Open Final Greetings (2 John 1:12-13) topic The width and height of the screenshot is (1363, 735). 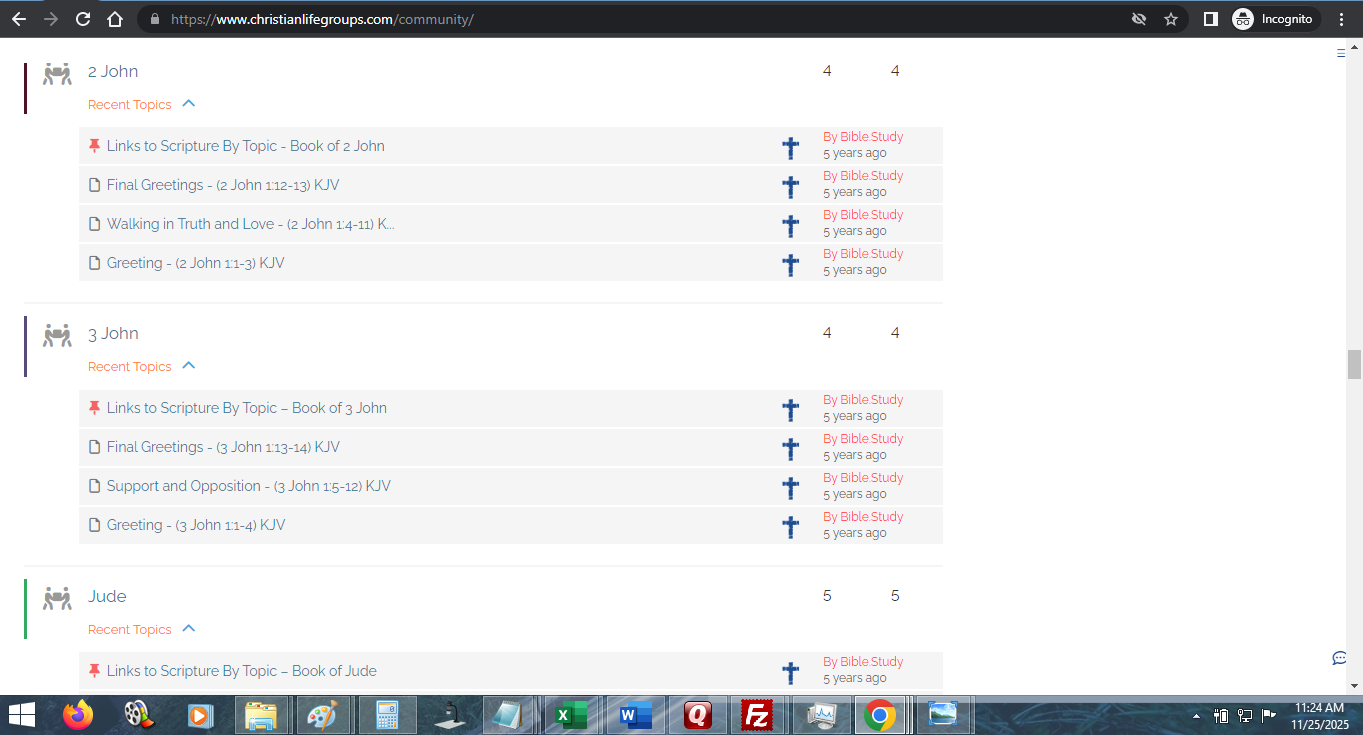click(223, 185)
